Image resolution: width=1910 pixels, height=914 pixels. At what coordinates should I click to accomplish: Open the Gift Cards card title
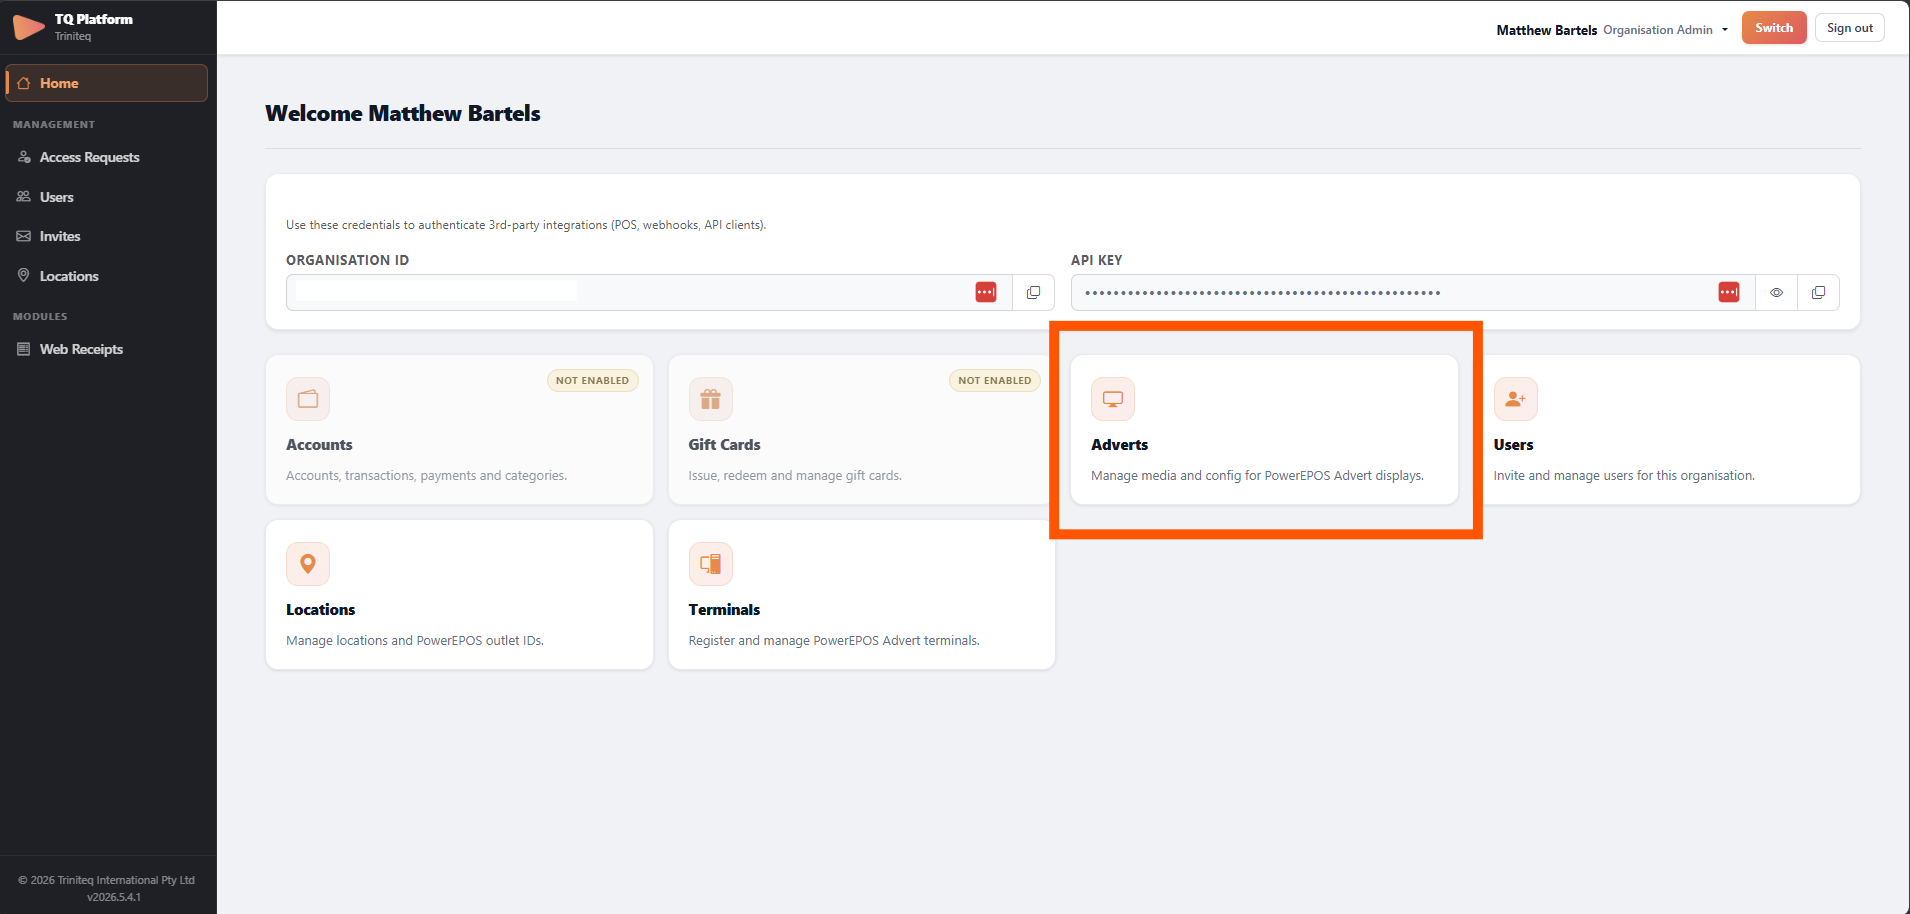click(724, 445)
